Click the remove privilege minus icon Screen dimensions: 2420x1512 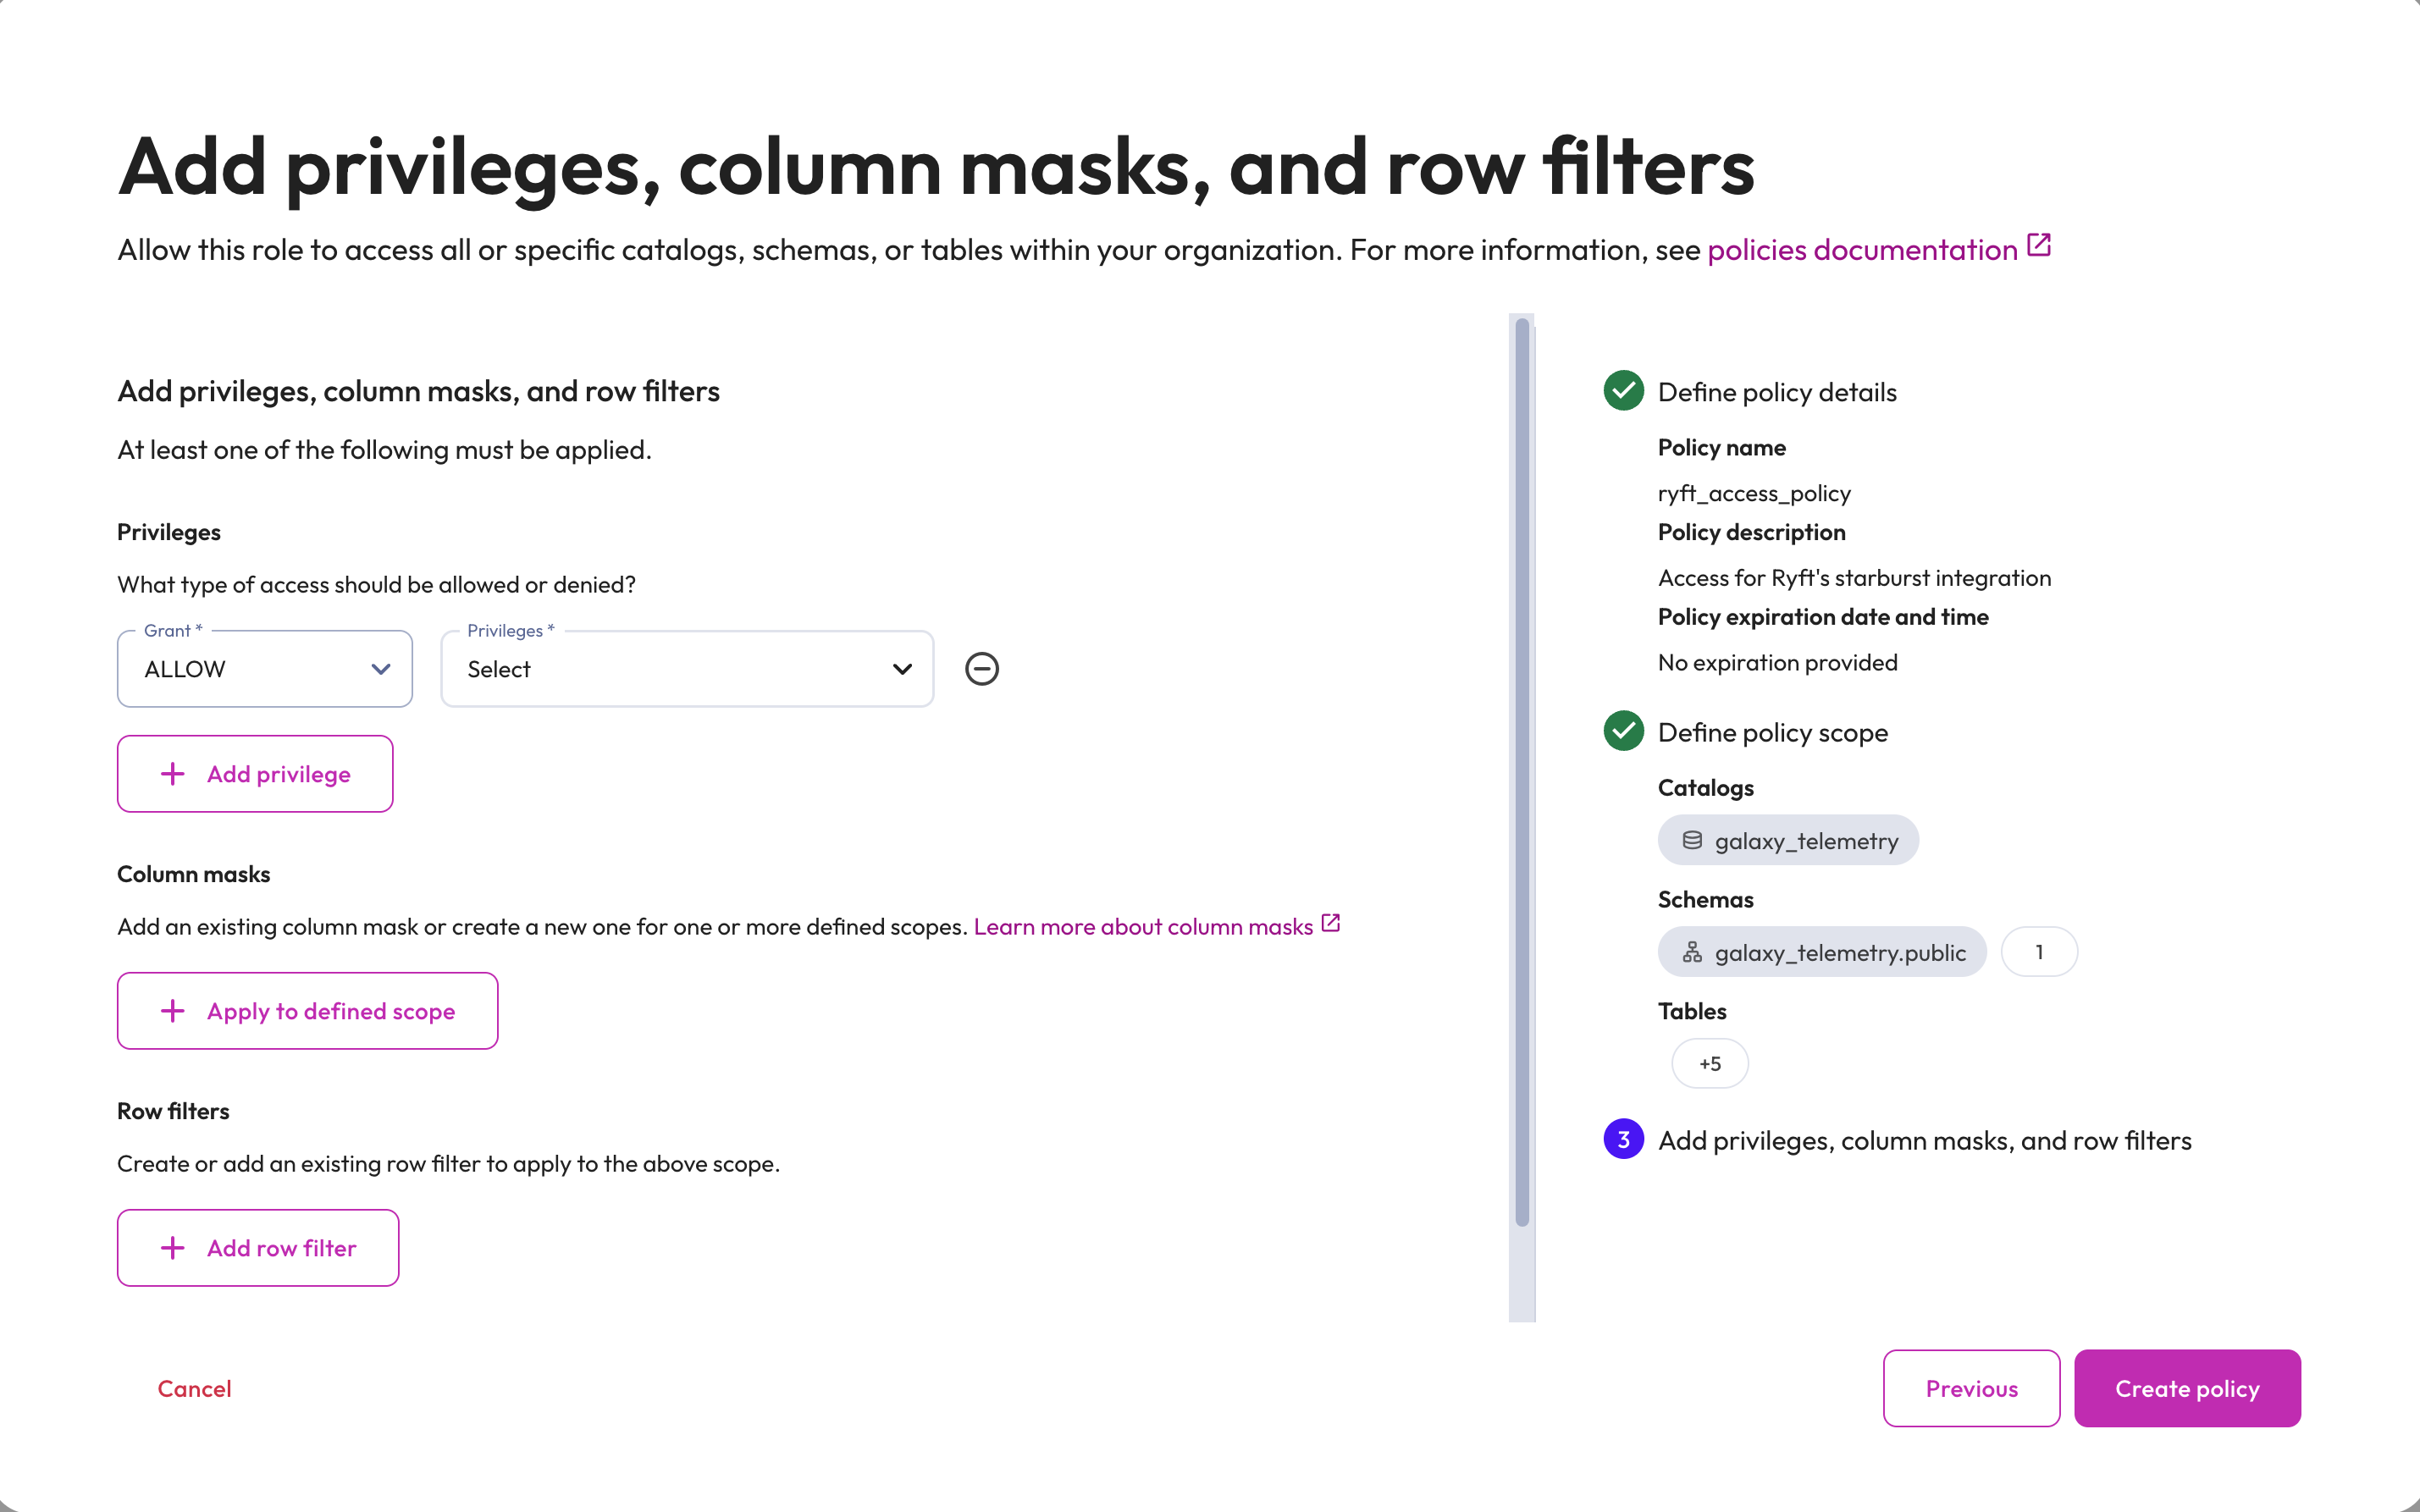(x=981, y=669)
